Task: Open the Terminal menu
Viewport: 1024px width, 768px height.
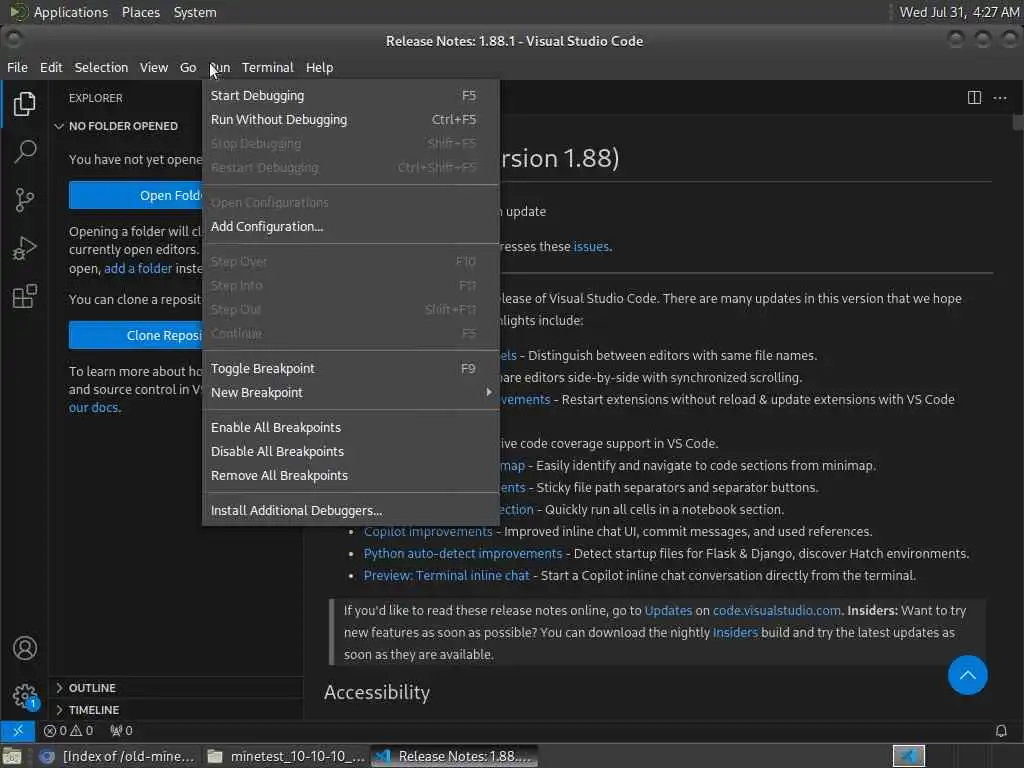Action: (268, 67)
